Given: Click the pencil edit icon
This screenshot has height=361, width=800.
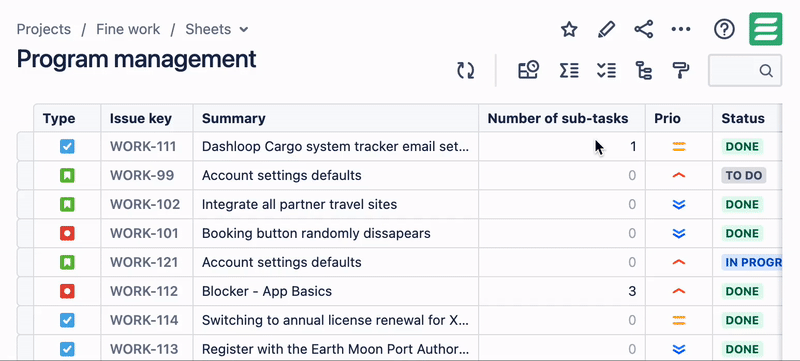Looking at the screenshot, I should tap(606, 30).
